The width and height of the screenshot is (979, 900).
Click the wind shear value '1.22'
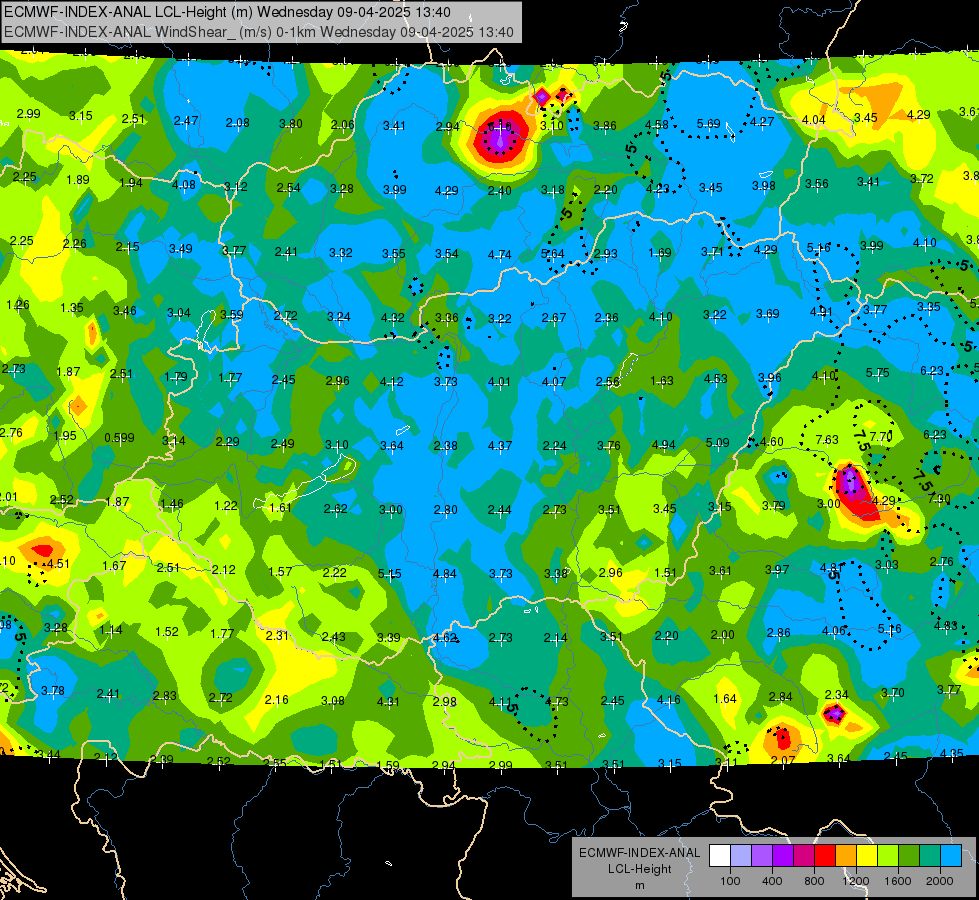[x=225, y=505]
